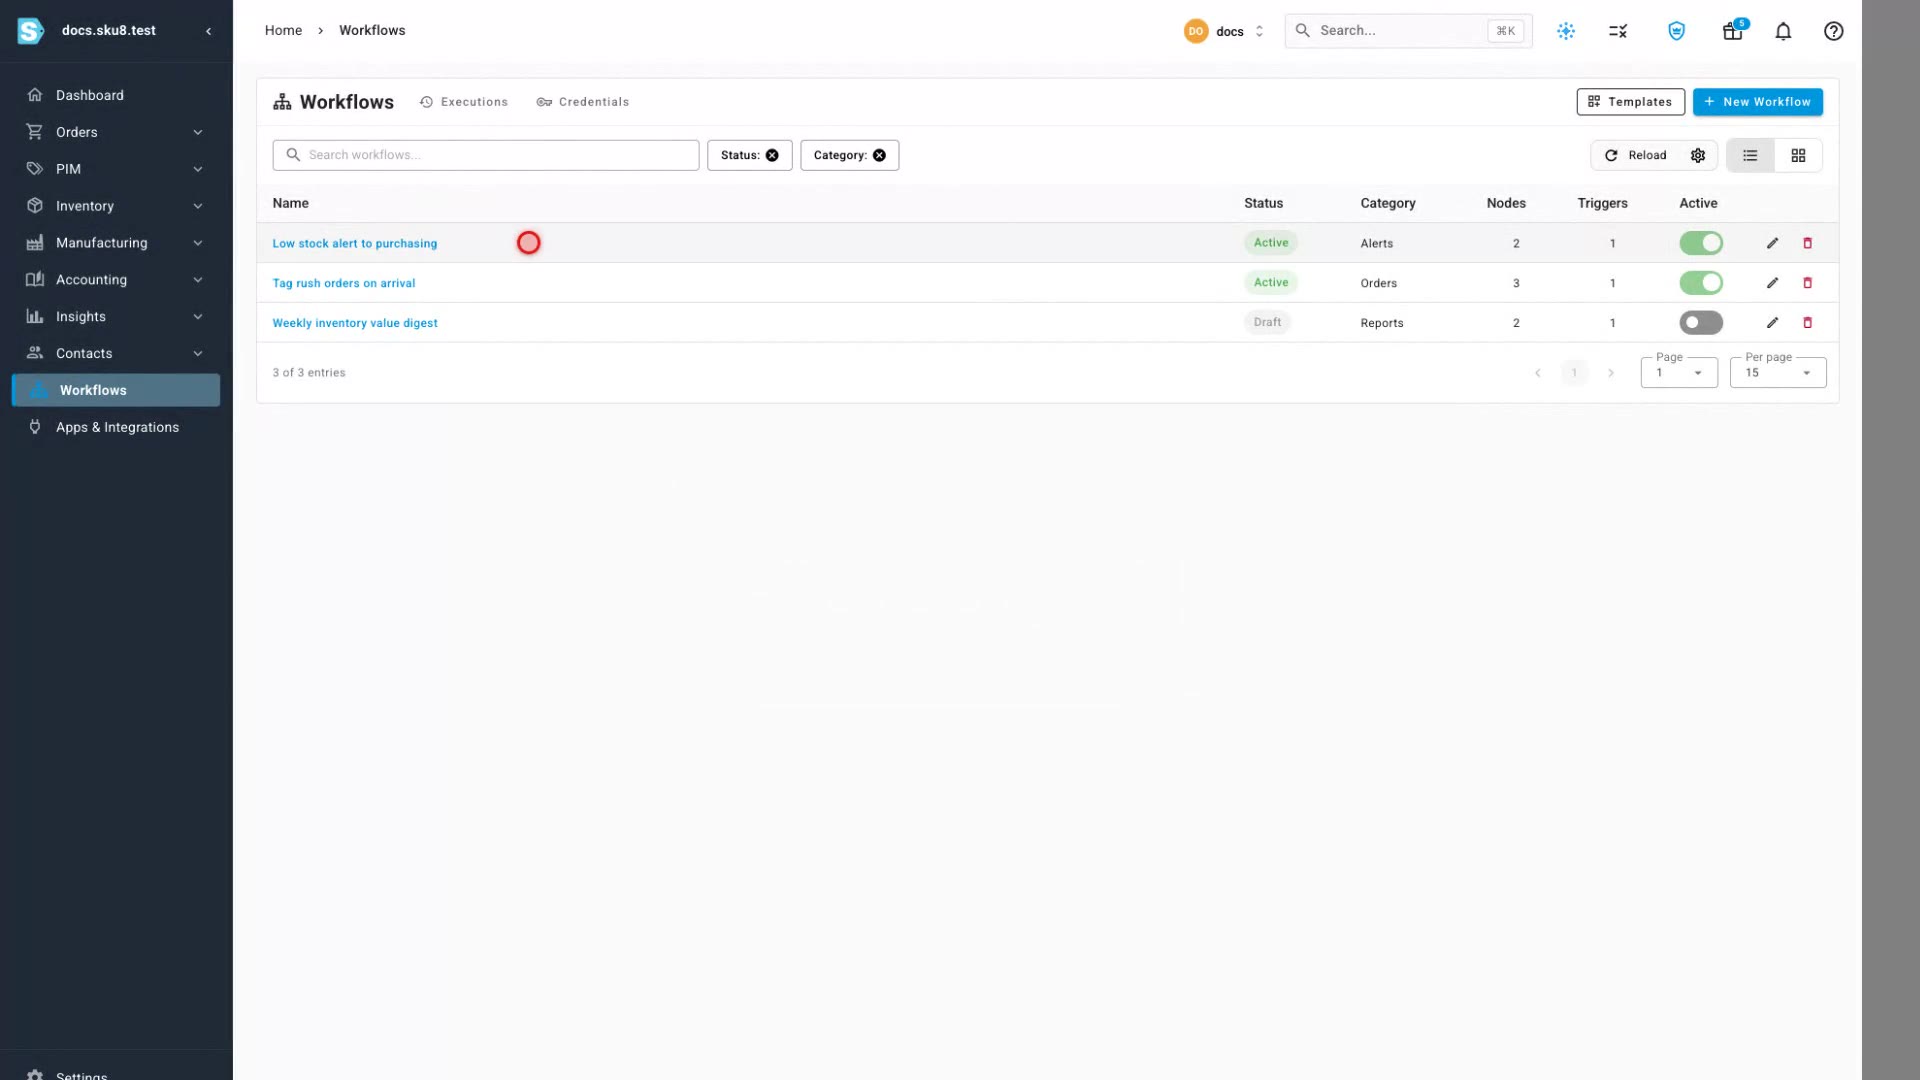
Task: Open the gift box updates icon
Action: coord(1733,31)
